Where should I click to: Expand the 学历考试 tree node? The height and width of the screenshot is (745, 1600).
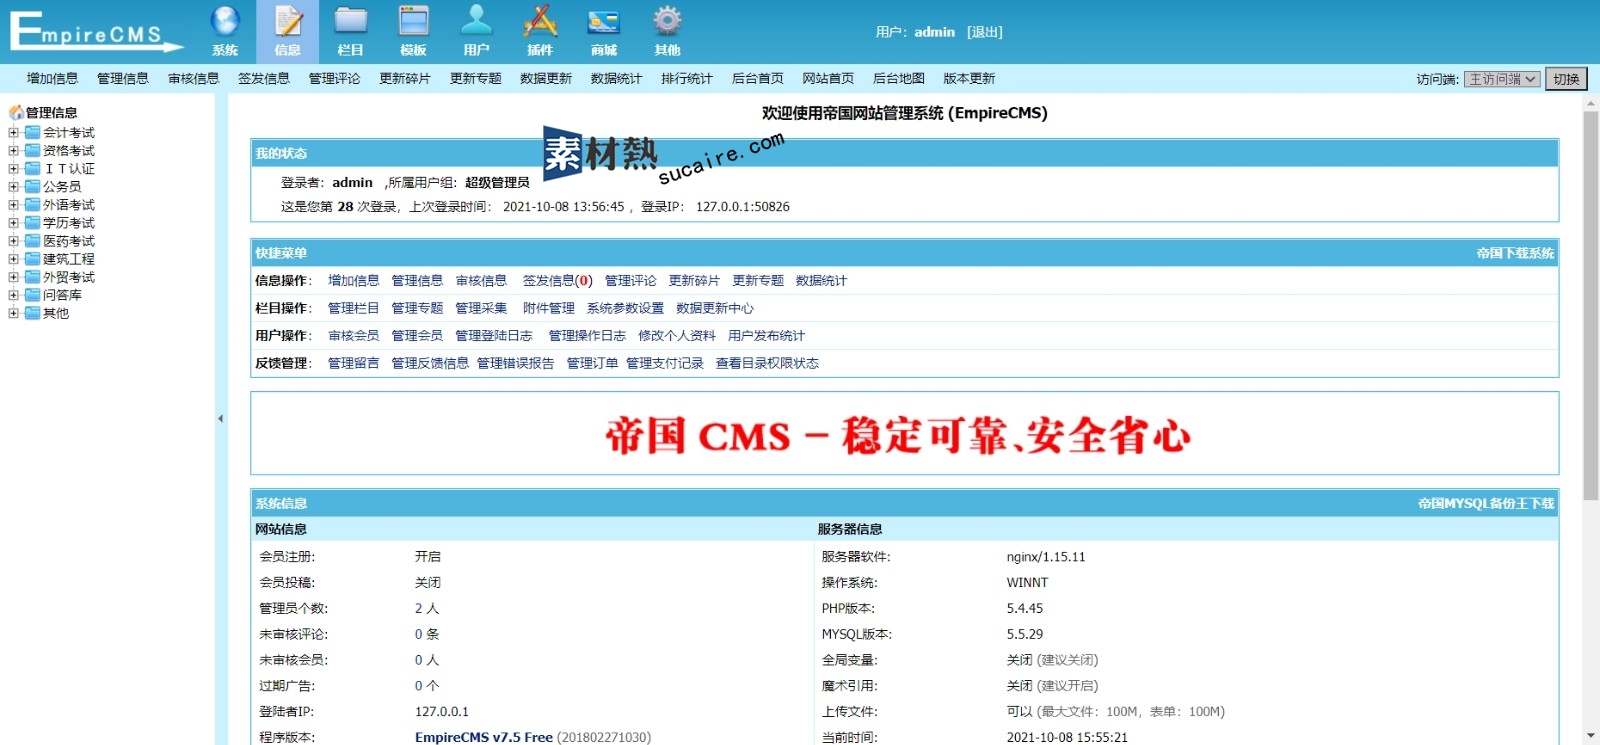click(14, 222)
